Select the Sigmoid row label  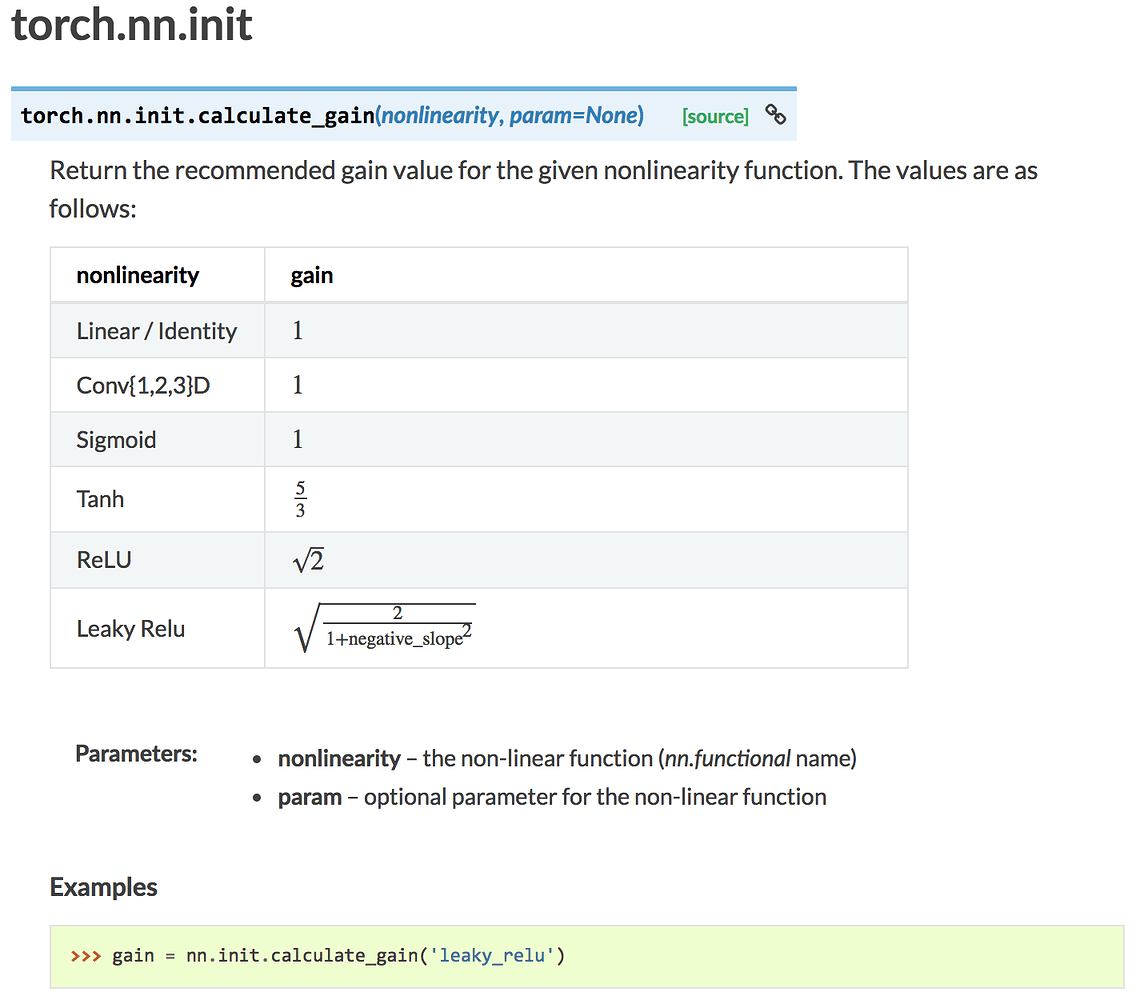click(116, 440)
